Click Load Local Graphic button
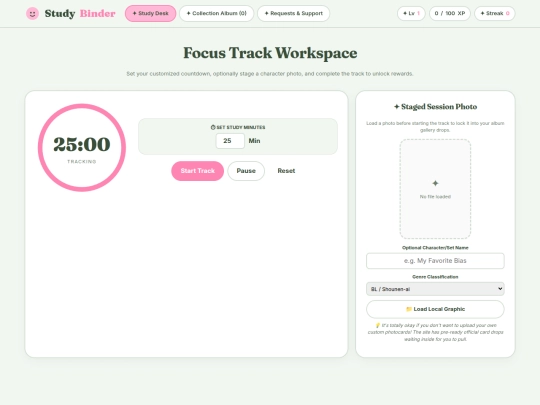The image size is (540, 405). 435,309
